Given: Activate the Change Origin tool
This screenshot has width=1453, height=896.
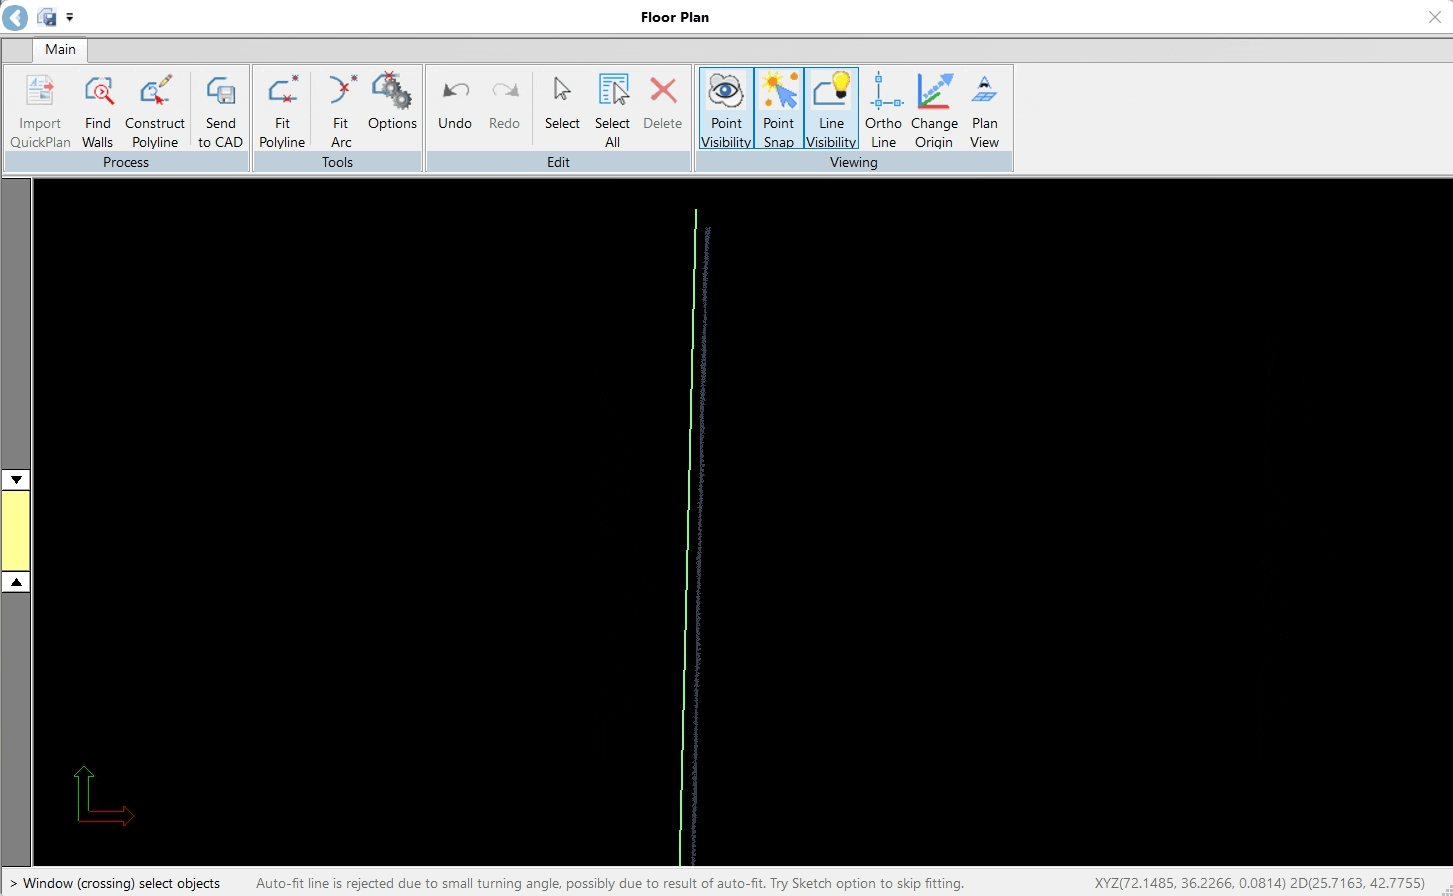Looking at the screenshot, I should [x=934, y=108].
